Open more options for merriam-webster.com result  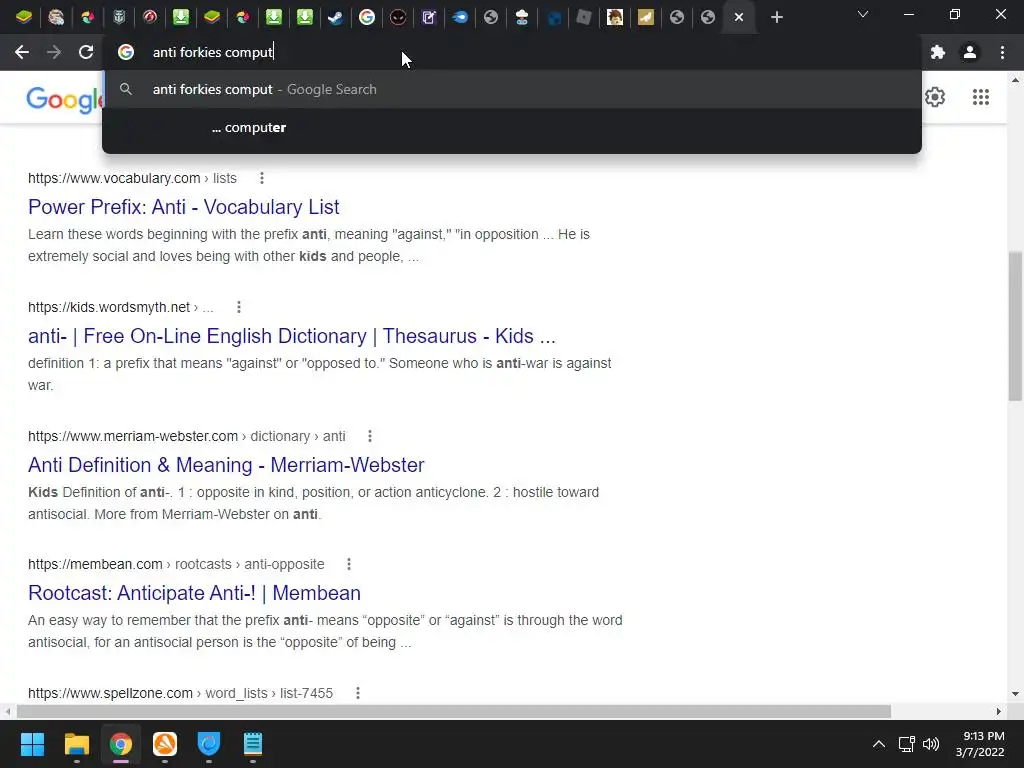(x=370, y=436)
